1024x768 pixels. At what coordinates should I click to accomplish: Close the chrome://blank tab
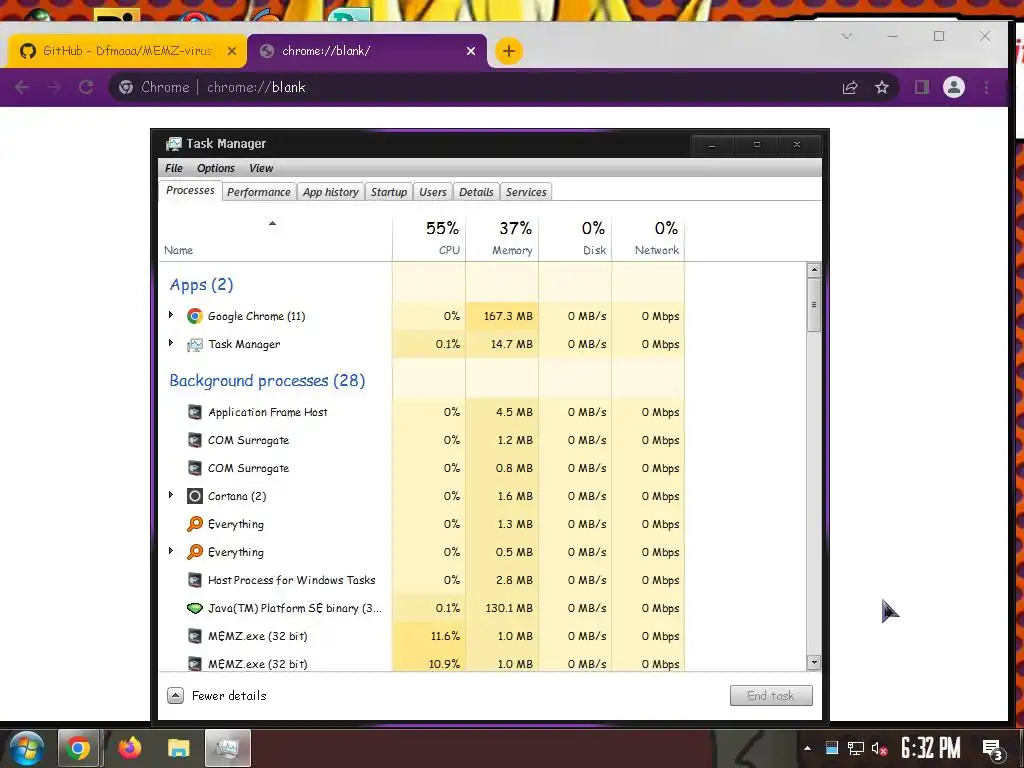471,51
